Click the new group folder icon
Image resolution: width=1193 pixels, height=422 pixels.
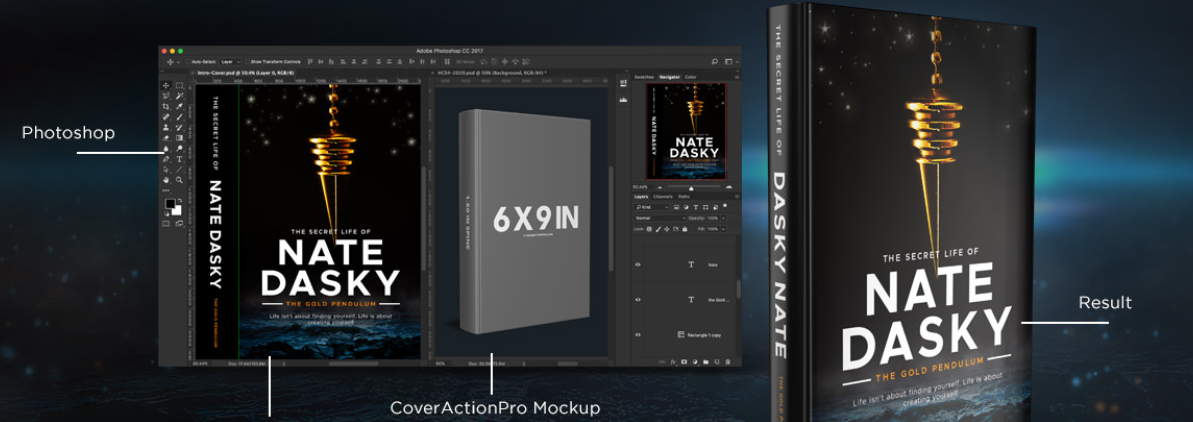click(706, 361)
